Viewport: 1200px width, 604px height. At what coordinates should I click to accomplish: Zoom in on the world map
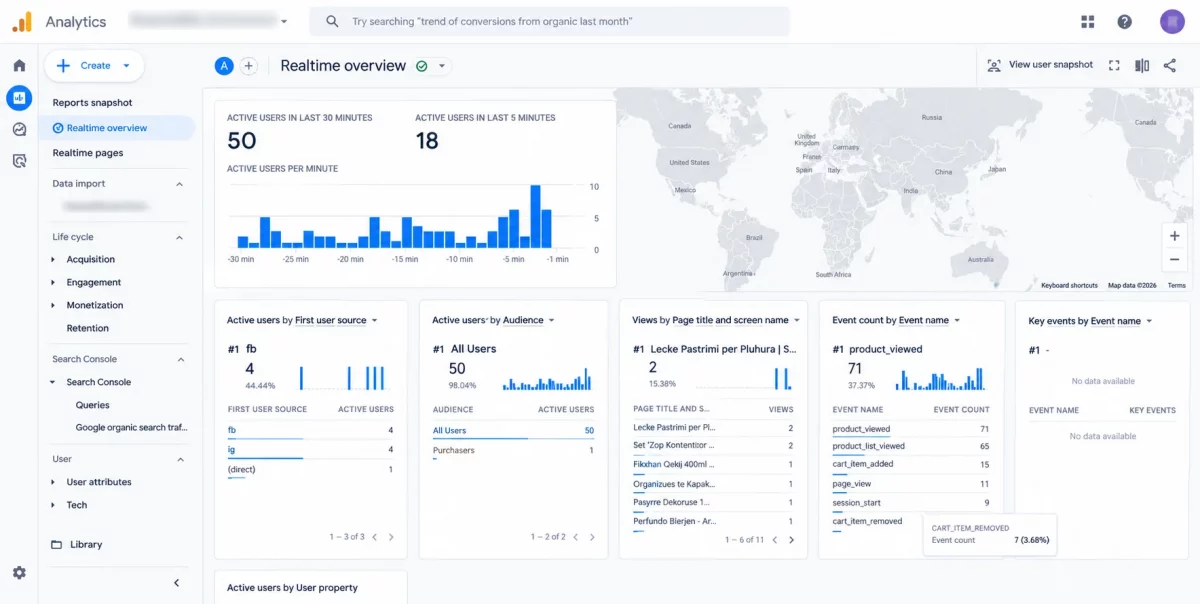point(1174,236)
